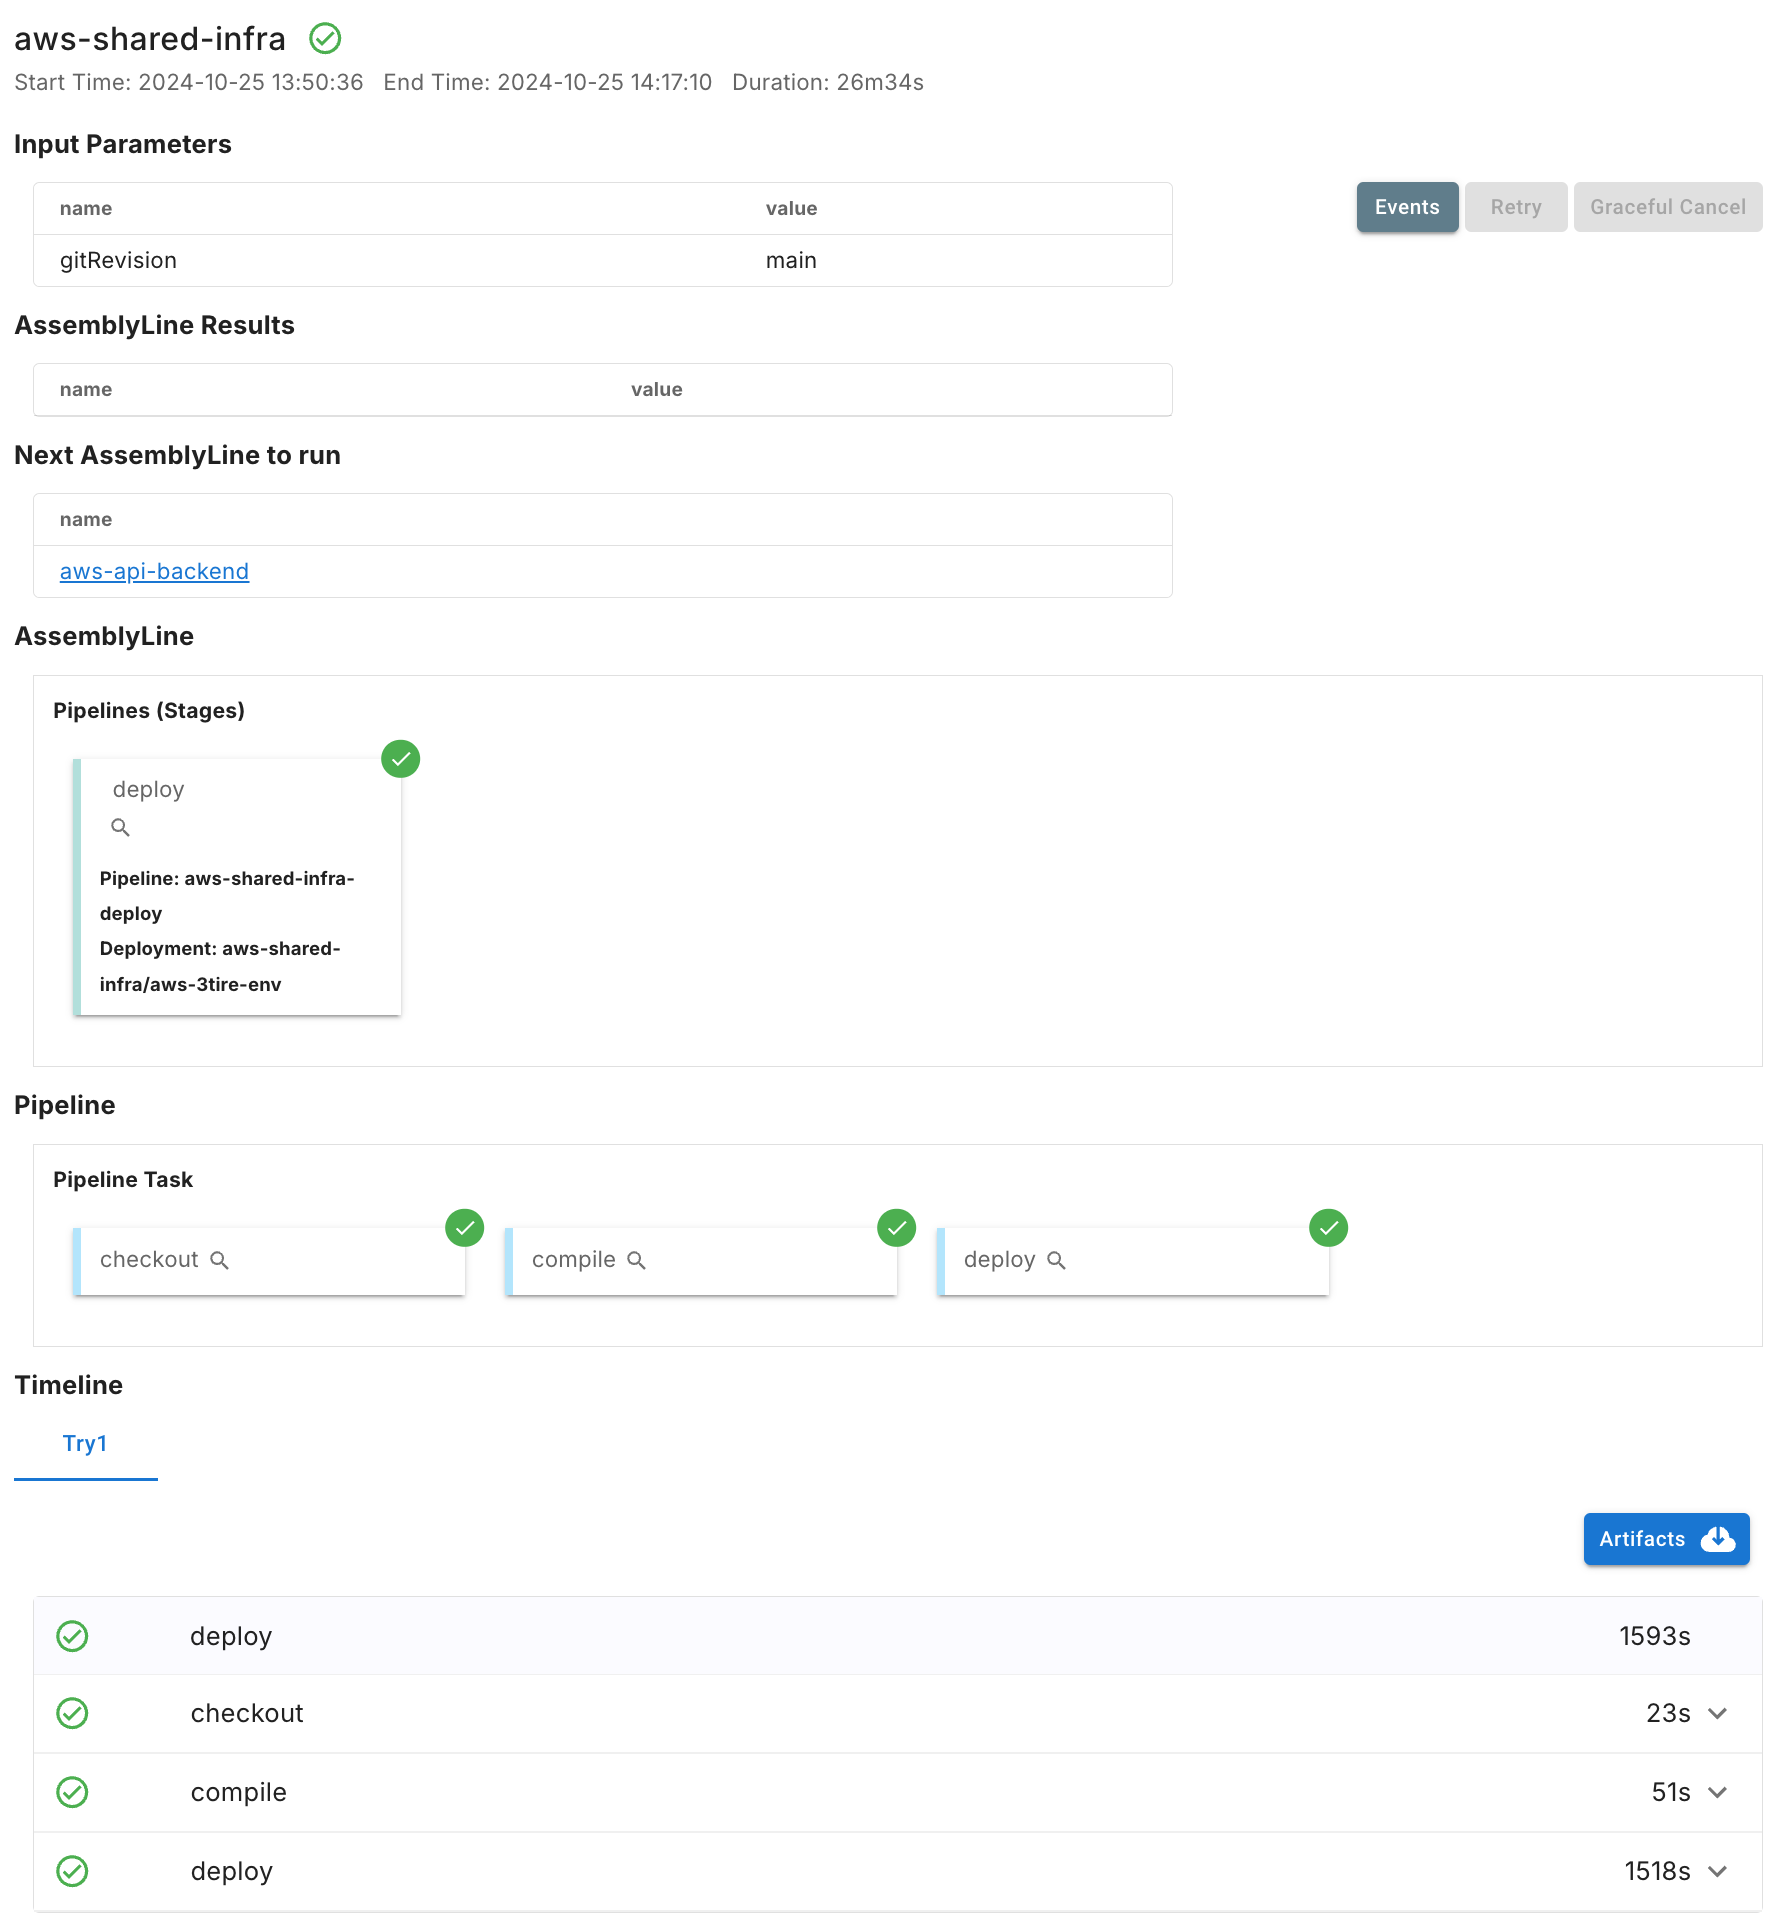Open the Events view
Image resolution: width=1778 pixels, height=1926 pixels.
tap(1406, 207)
